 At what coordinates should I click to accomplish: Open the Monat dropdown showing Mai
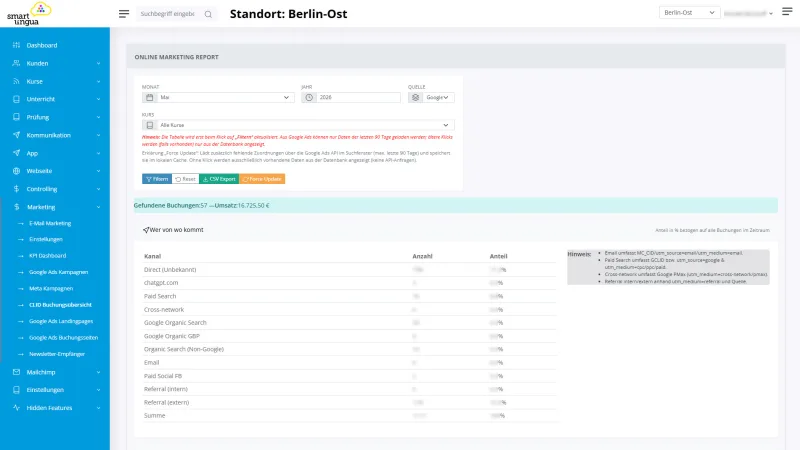tap(225, 97)
